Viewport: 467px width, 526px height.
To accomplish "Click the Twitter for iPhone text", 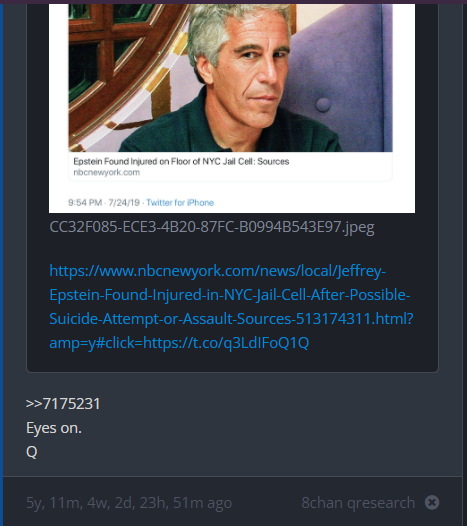I will (180, 203).
